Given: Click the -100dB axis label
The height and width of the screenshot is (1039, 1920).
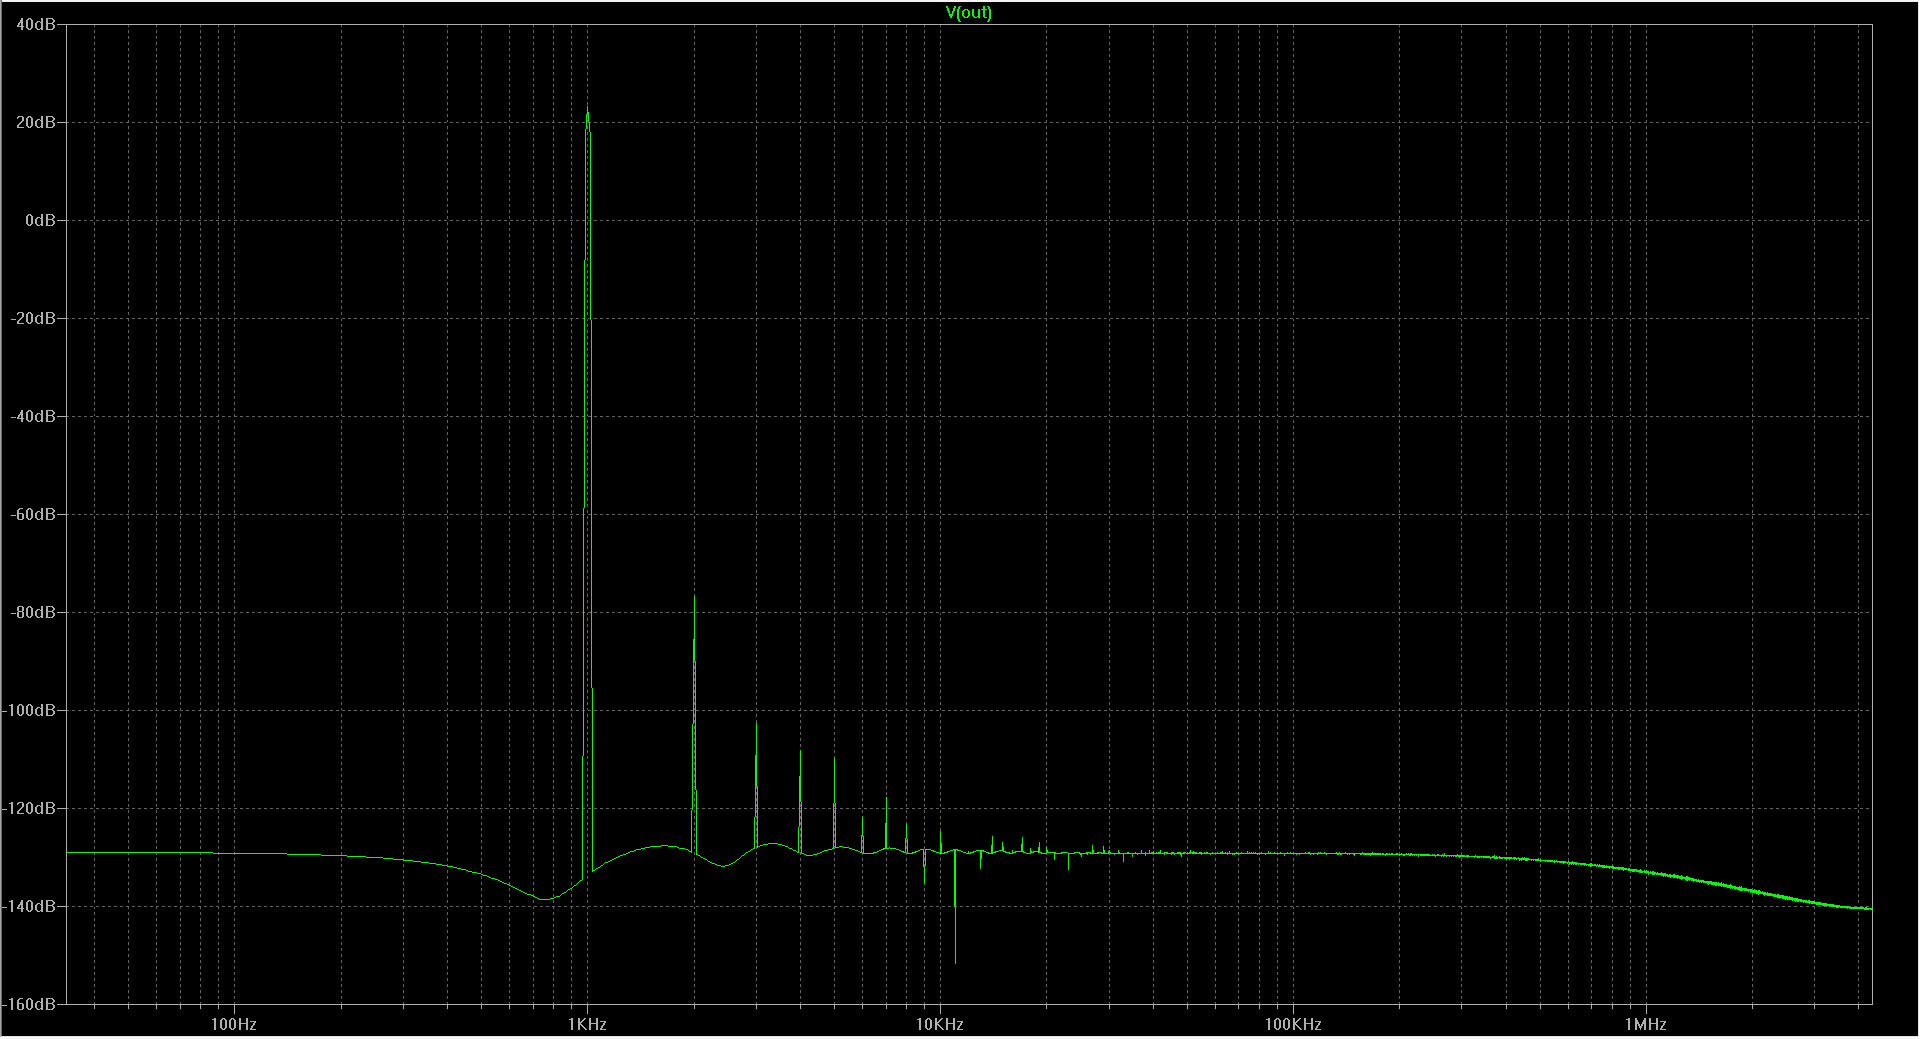Looking at the screenshot, I should 30,710.
